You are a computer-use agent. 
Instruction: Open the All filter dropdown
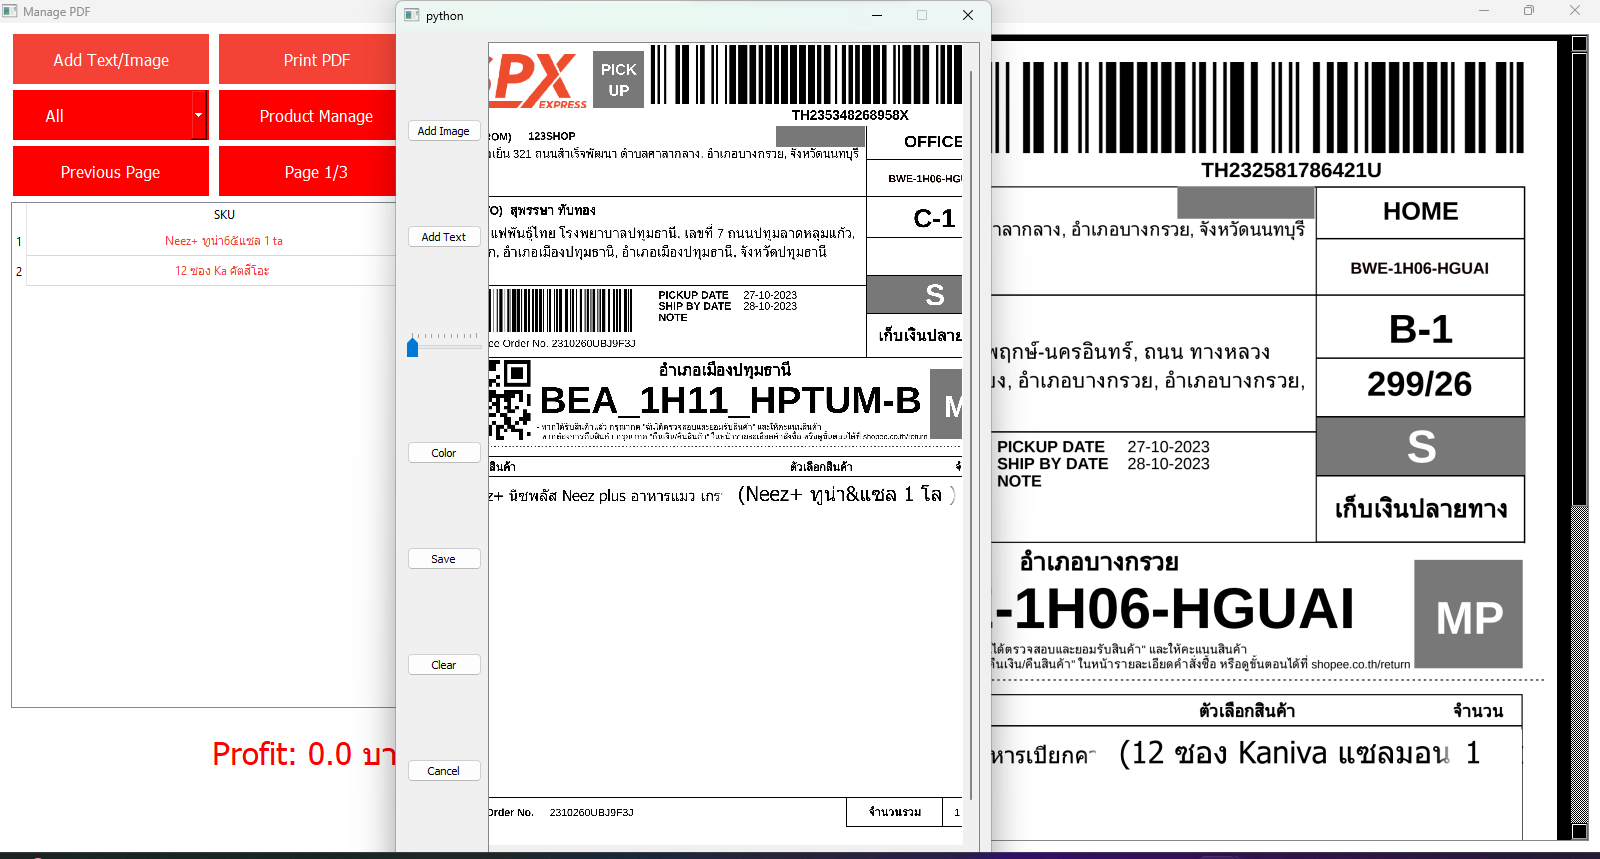click(x=111, y=116)
